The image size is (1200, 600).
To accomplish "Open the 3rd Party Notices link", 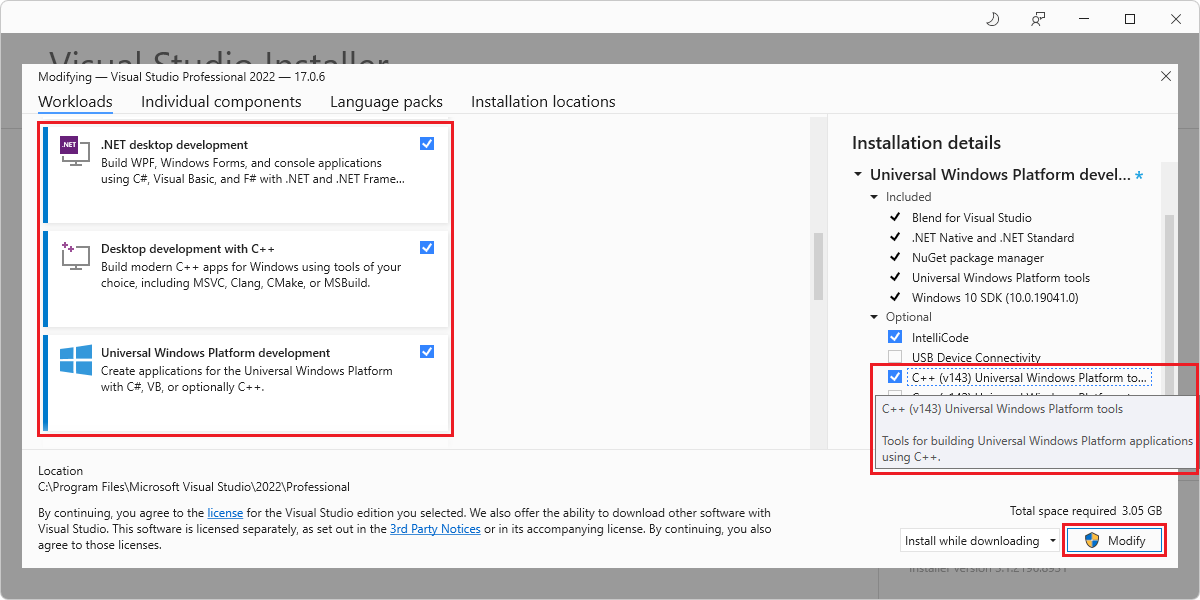I will 435,529.
